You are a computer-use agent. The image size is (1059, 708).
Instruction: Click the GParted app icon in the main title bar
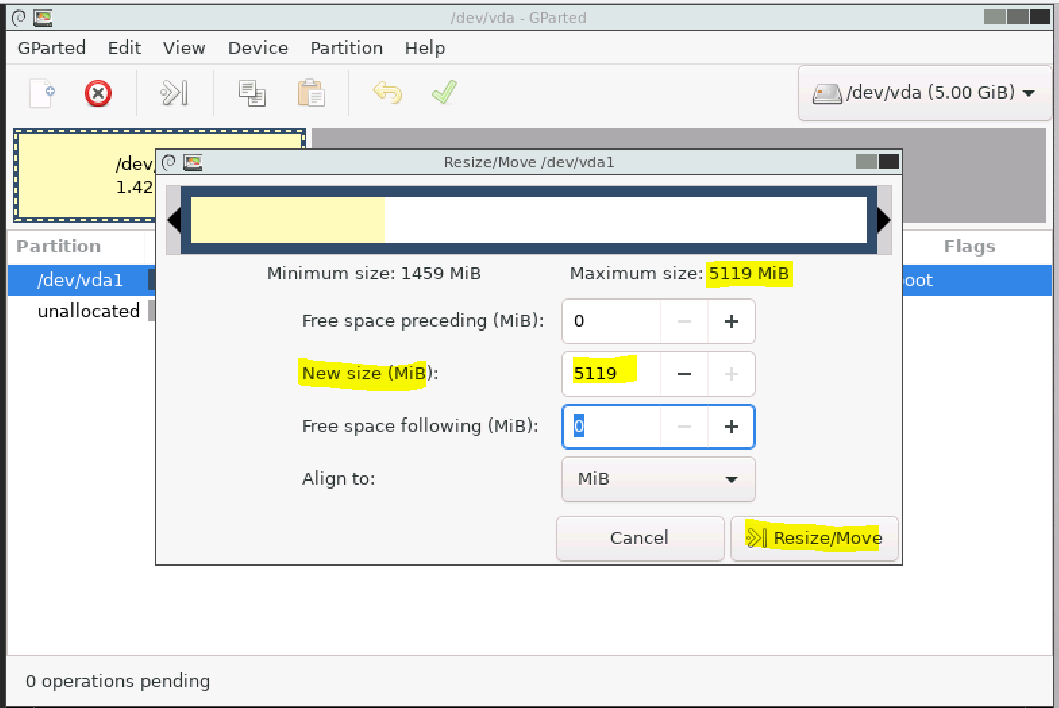pyautogui.click(x=43, y=18)
